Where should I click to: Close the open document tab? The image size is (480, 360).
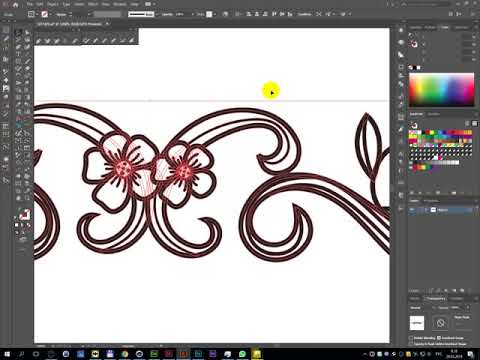107,24
